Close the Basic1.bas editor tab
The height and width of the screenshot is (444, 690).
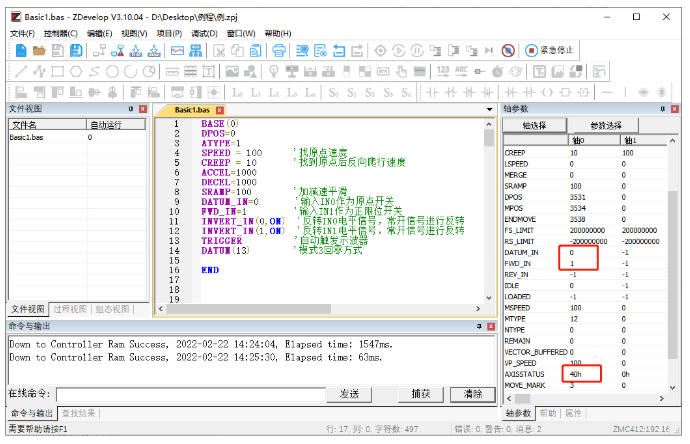click(220, 110)
